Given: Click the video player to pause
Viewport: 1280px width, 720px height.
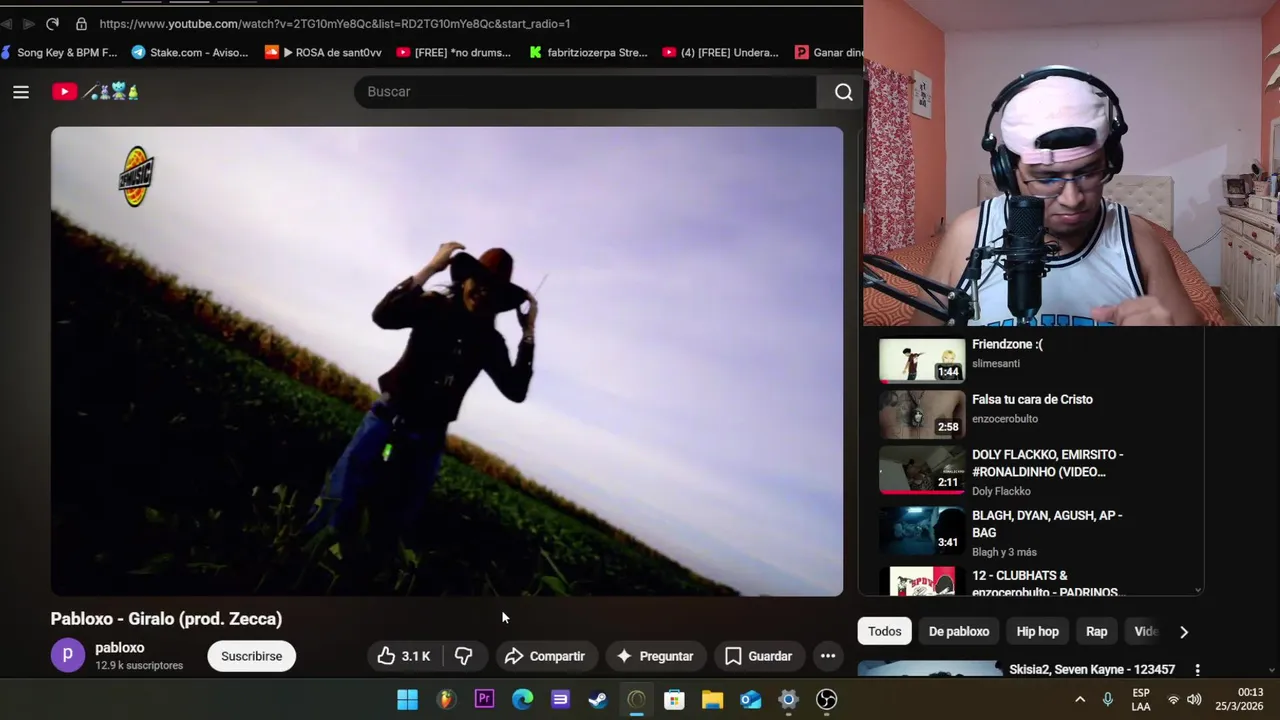Looking at the screenshot, I should (x=447, y=361).
